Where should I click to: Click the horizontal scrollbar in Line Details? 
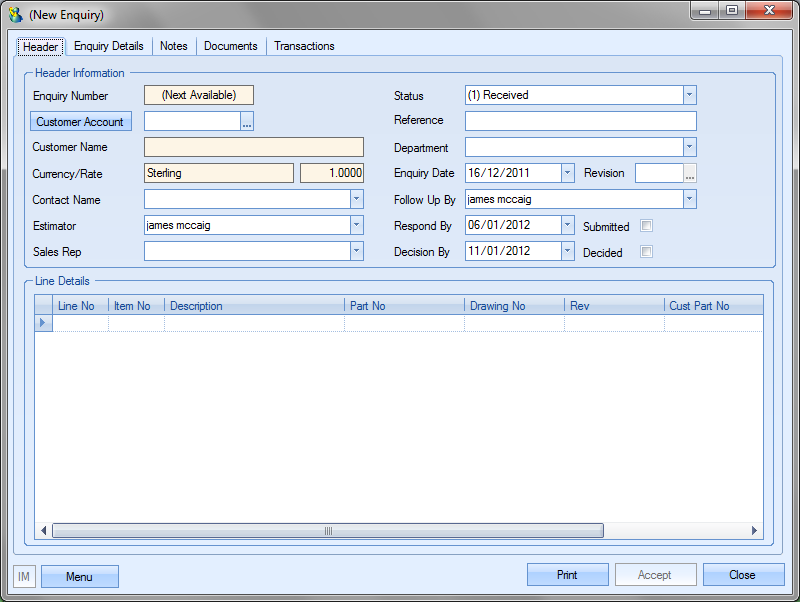pyautogui.click(x=327, y=531)
